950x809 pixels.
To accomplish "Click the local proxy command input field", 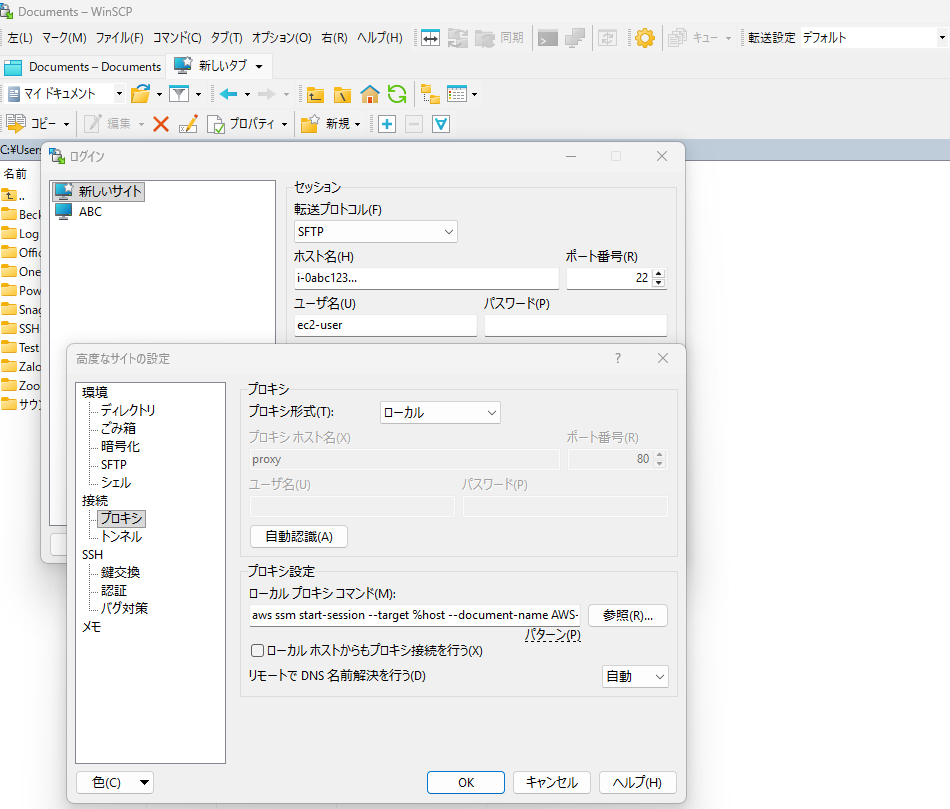I will 414,614.
